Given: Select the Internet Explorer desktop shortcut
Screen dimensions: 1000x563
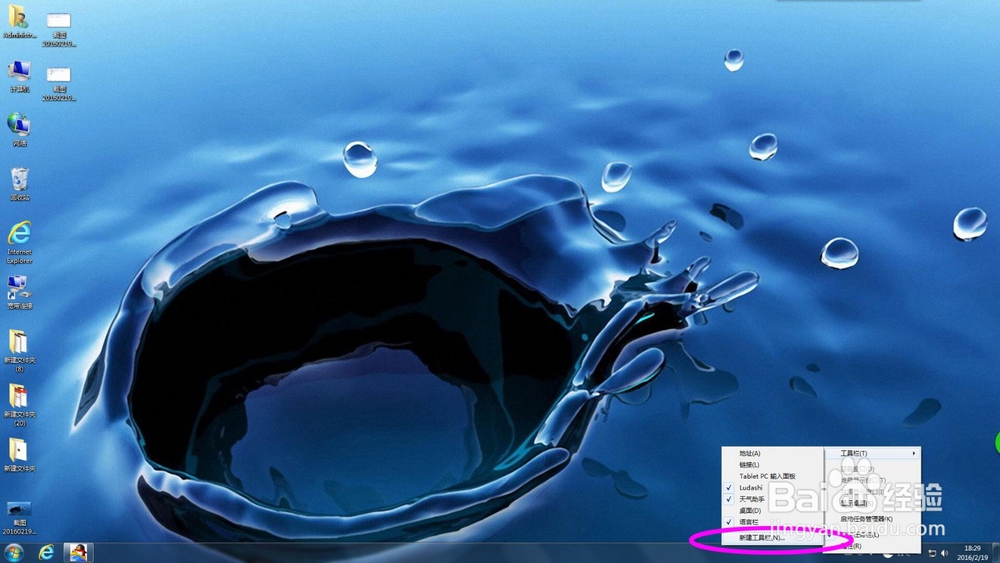Looking at the screenshot, I should [19, 242].
